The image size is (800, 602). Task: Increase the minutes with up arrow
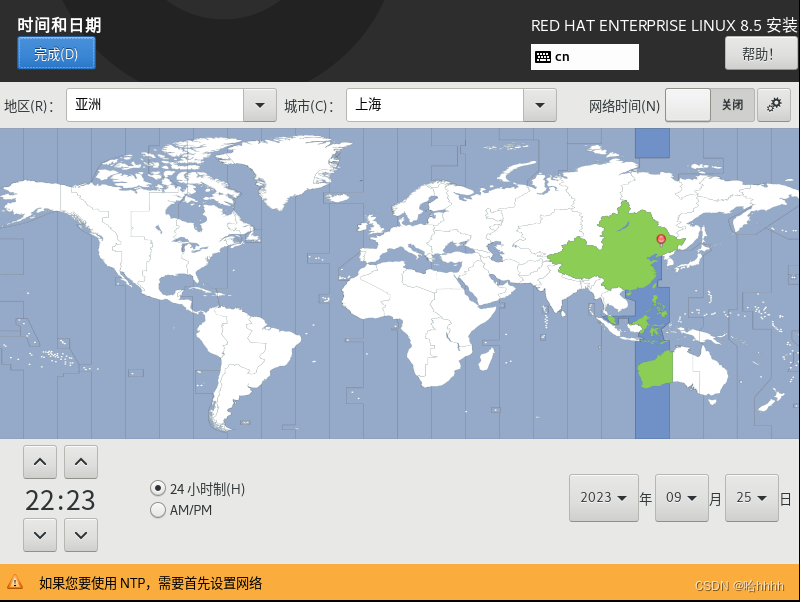(x=81, y=462)
